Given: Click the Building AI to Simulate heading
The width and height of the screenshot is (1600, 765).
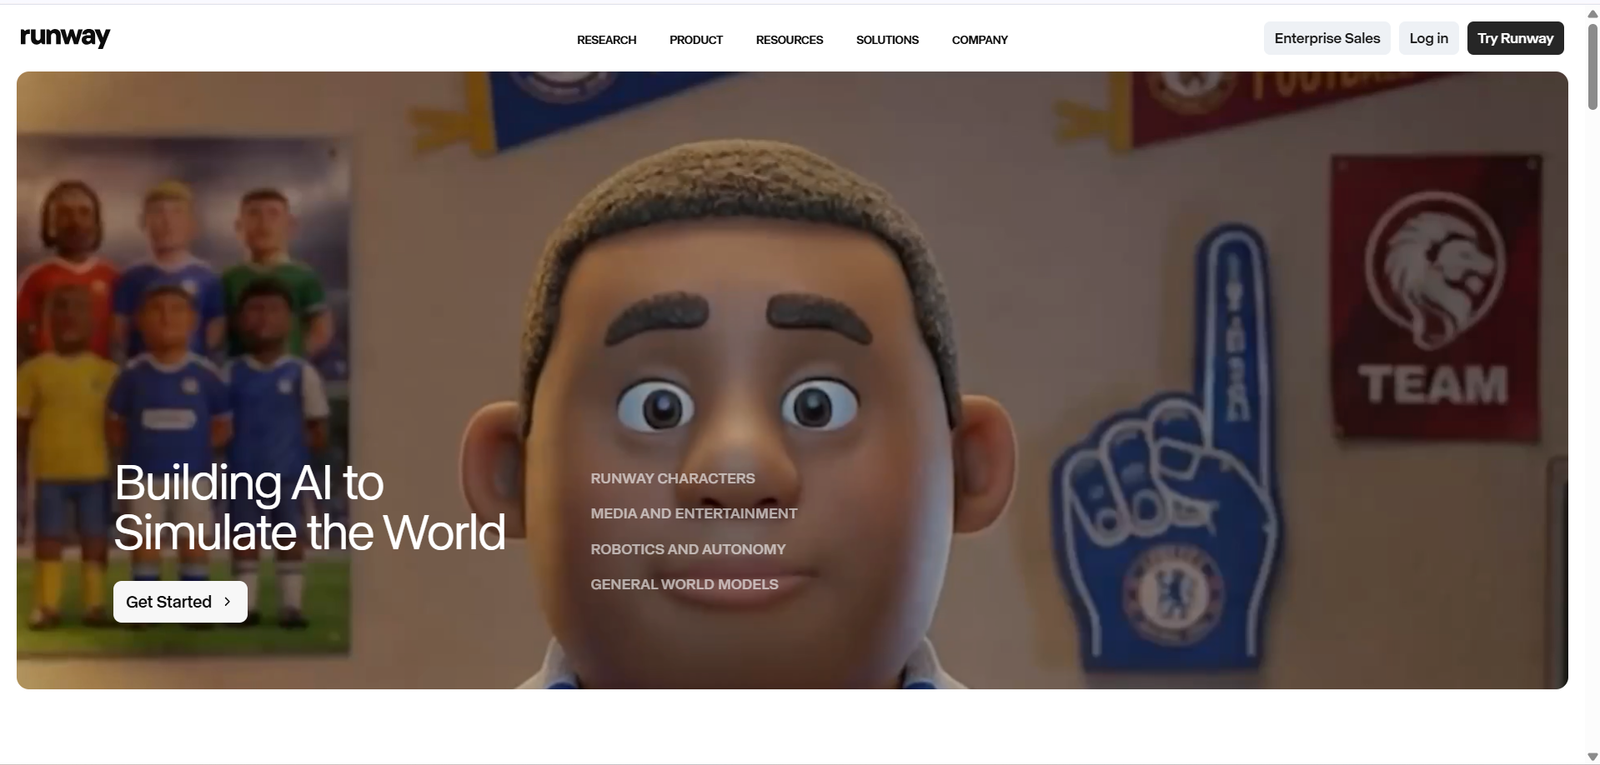Looking at the screenshot, I should (x=309, y=508).
